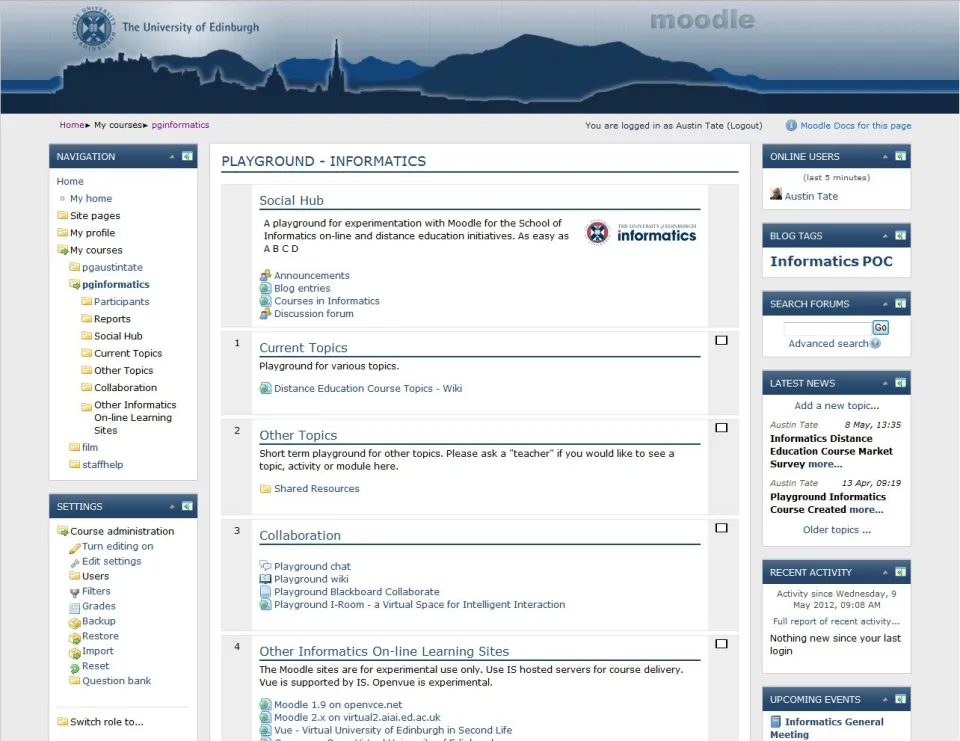This screenshot has width=960, height=741.
Task: Click the Reset icon in Settings
Action: (75, 668)
